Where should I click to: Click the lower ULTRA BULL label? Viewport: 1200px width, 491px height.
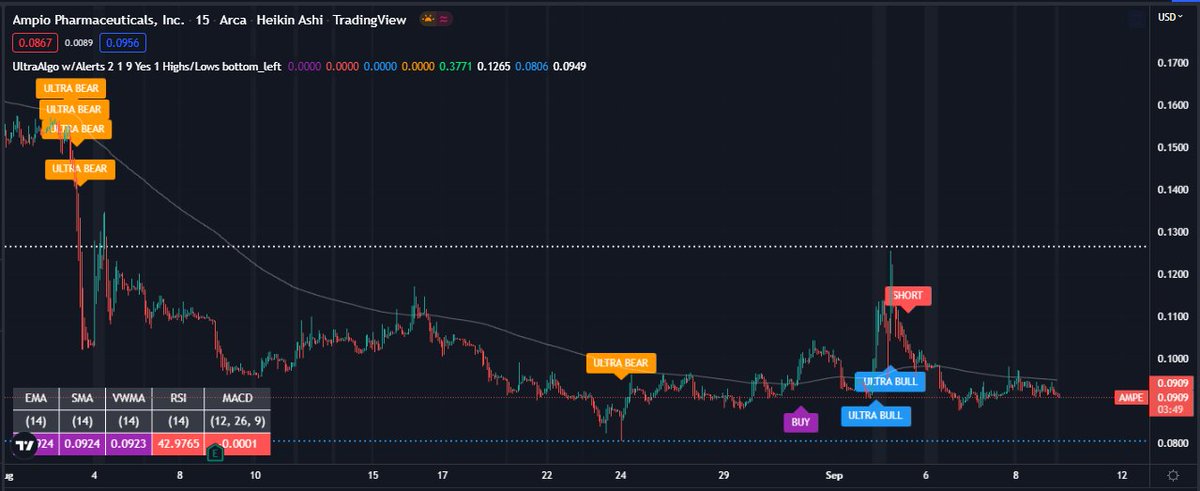point(876,416)
